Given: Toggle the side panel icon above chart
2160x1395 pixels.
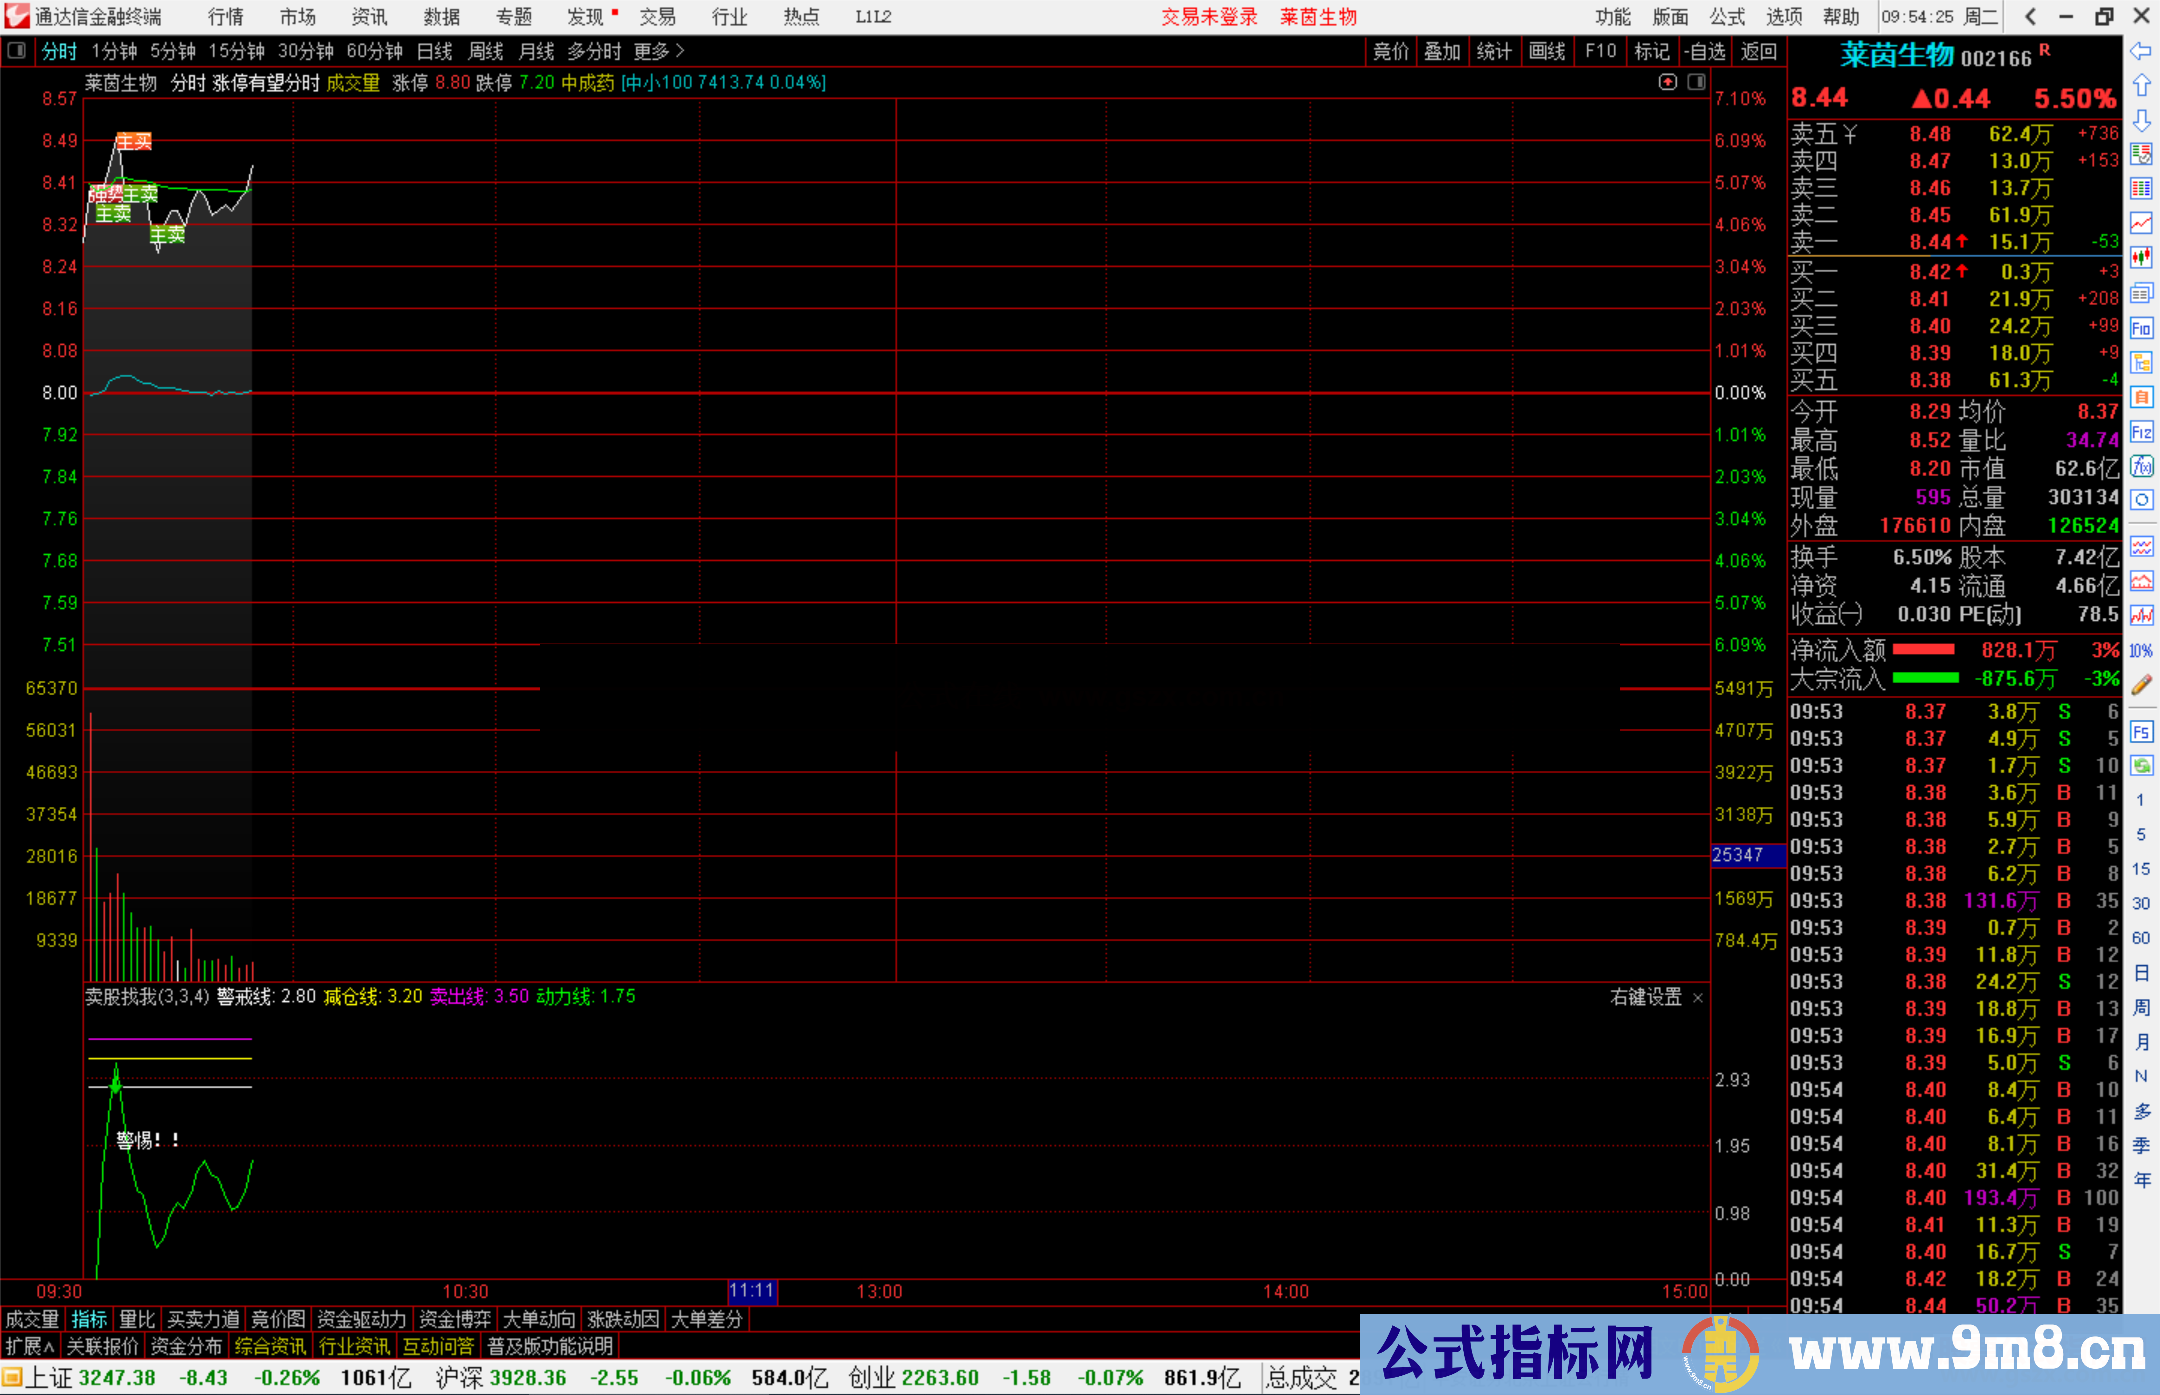Looking at the screenshot, I should [1696, 82].
